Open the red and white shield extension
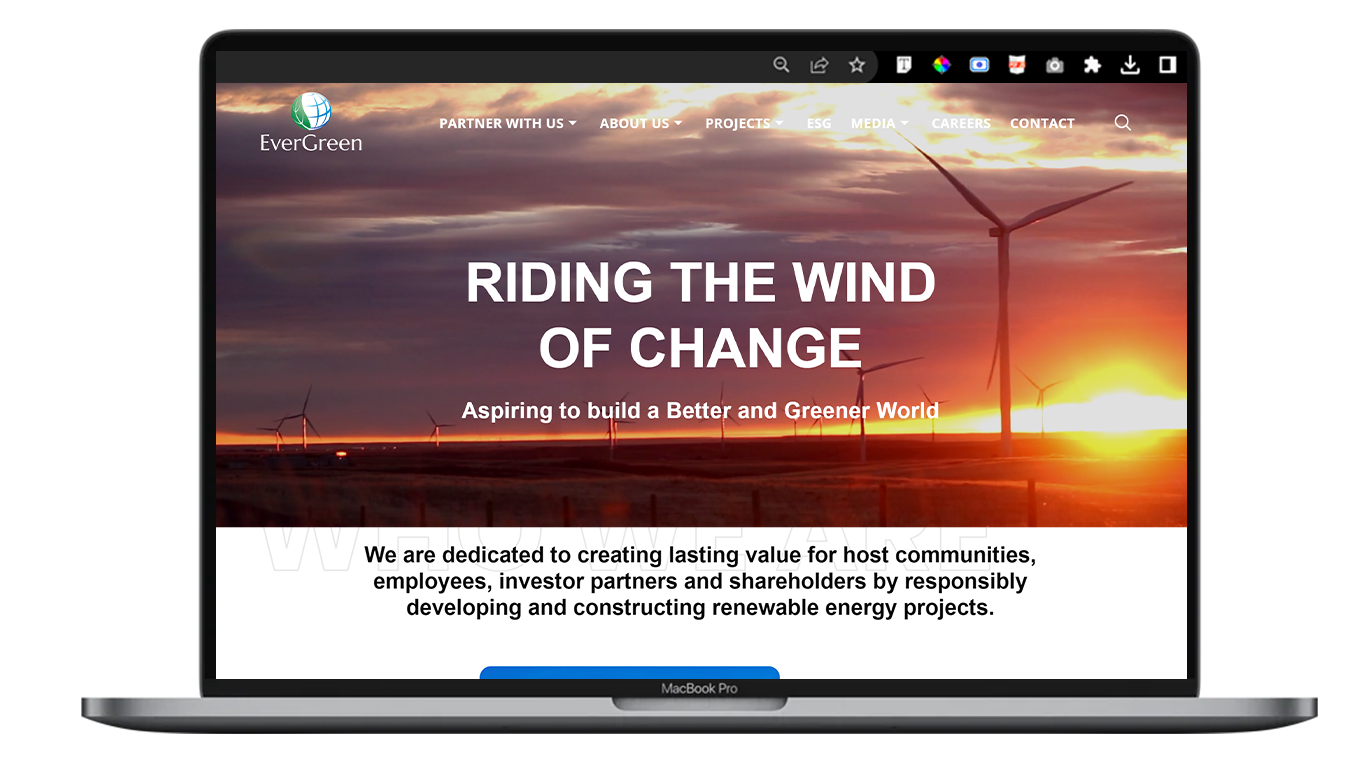Image resolution: width=1366 pixels, height=768 pixels. (x=1017, y=65)
